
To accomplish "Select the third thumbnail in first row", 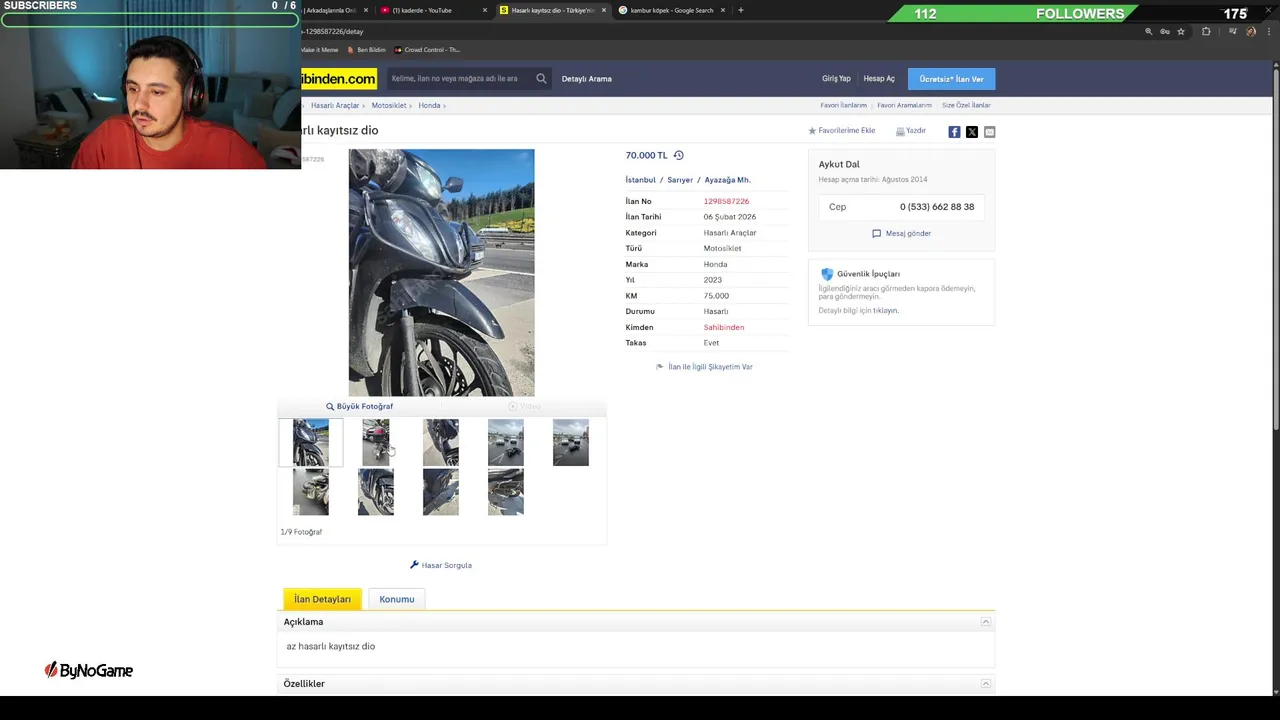I will click(x=441, y=443).
